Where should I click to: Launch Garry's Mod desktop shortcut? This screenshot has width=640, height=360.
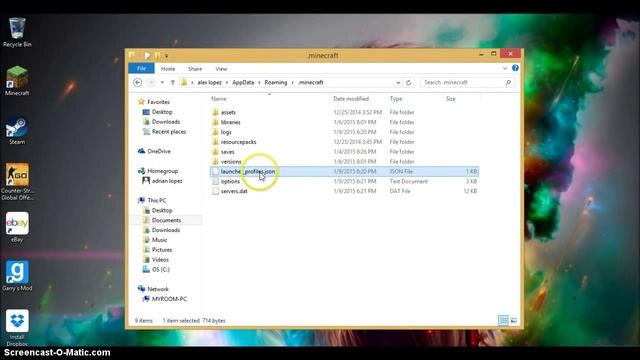click(x=17, y=276)
